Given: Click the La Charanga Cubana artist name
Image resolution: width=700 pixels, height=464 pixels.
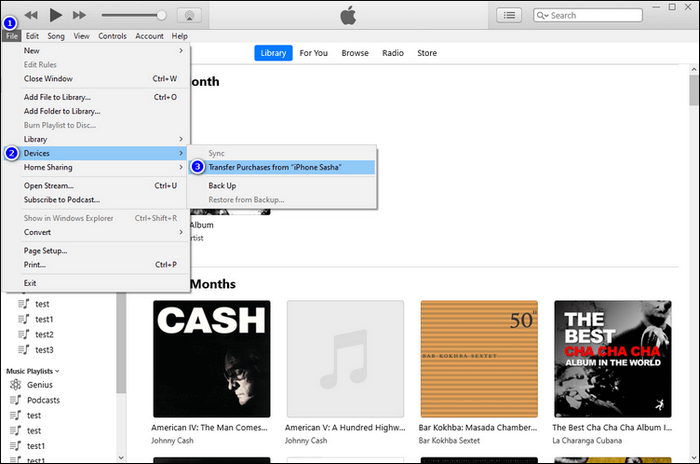Looking at the screenshot, I should click(x=587, y=441).
